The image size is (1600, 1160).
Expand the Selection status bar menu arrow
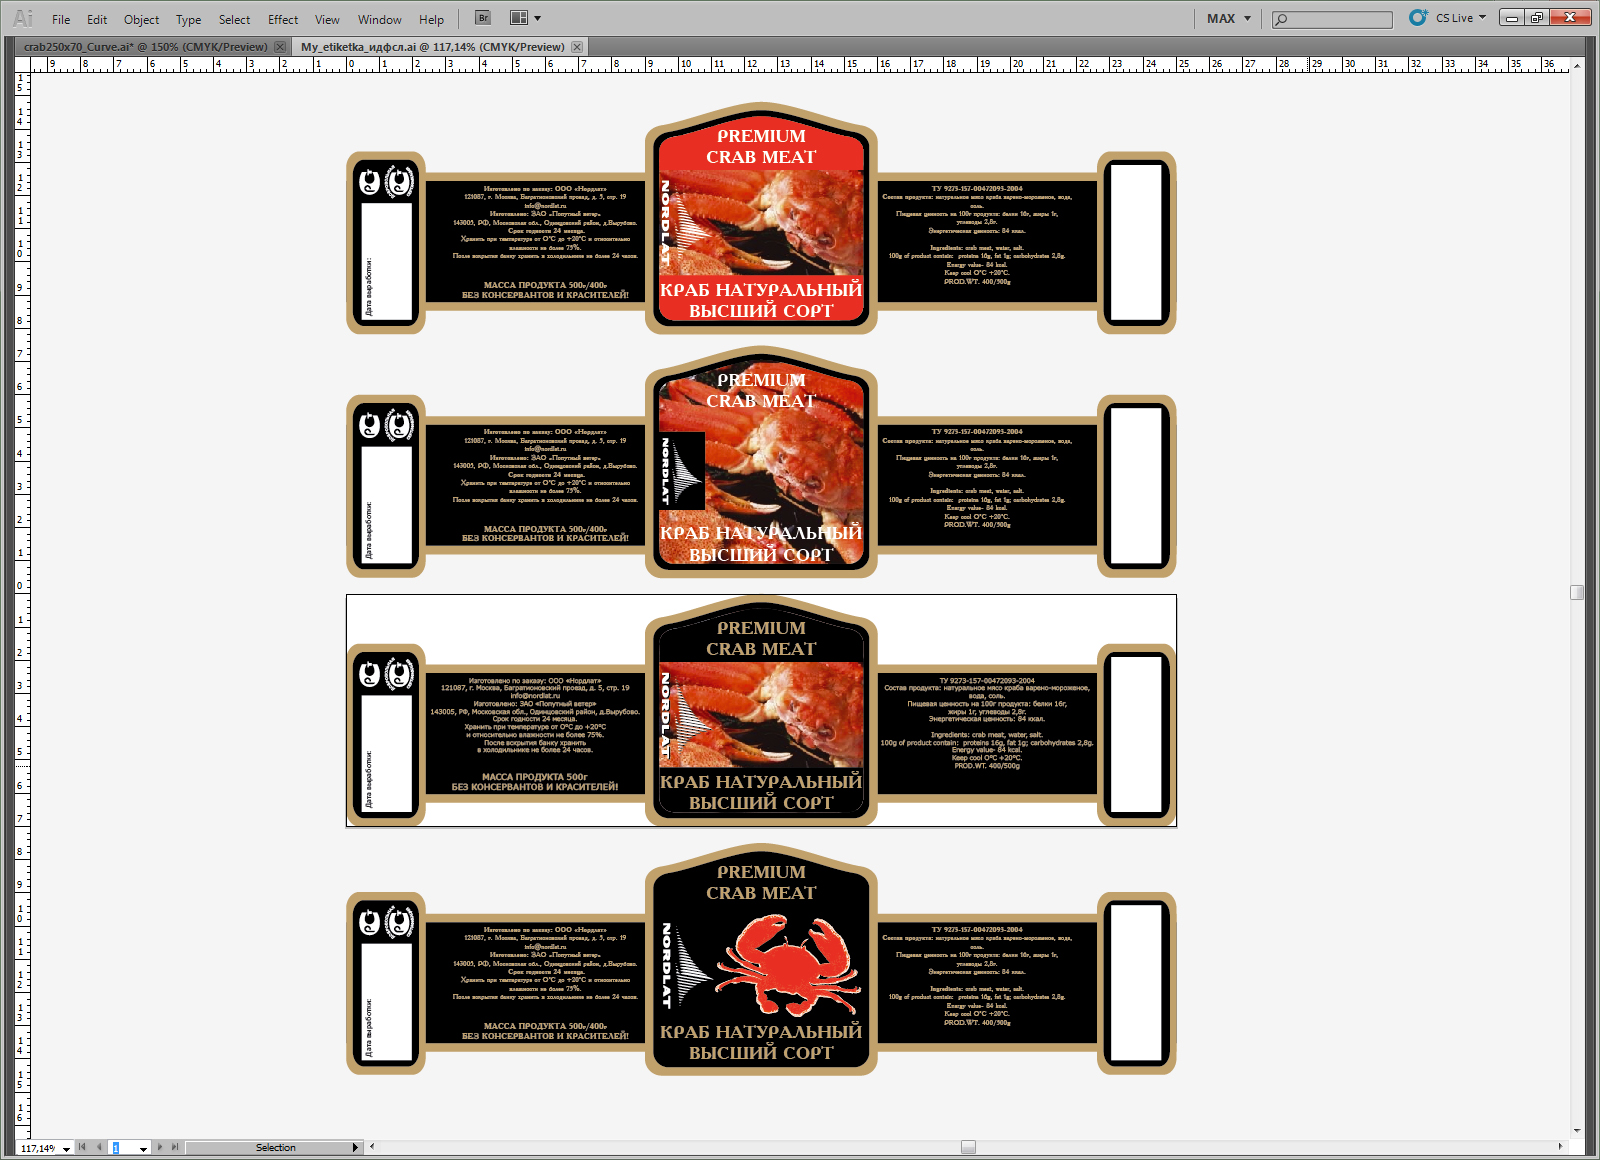(355, 1147)
